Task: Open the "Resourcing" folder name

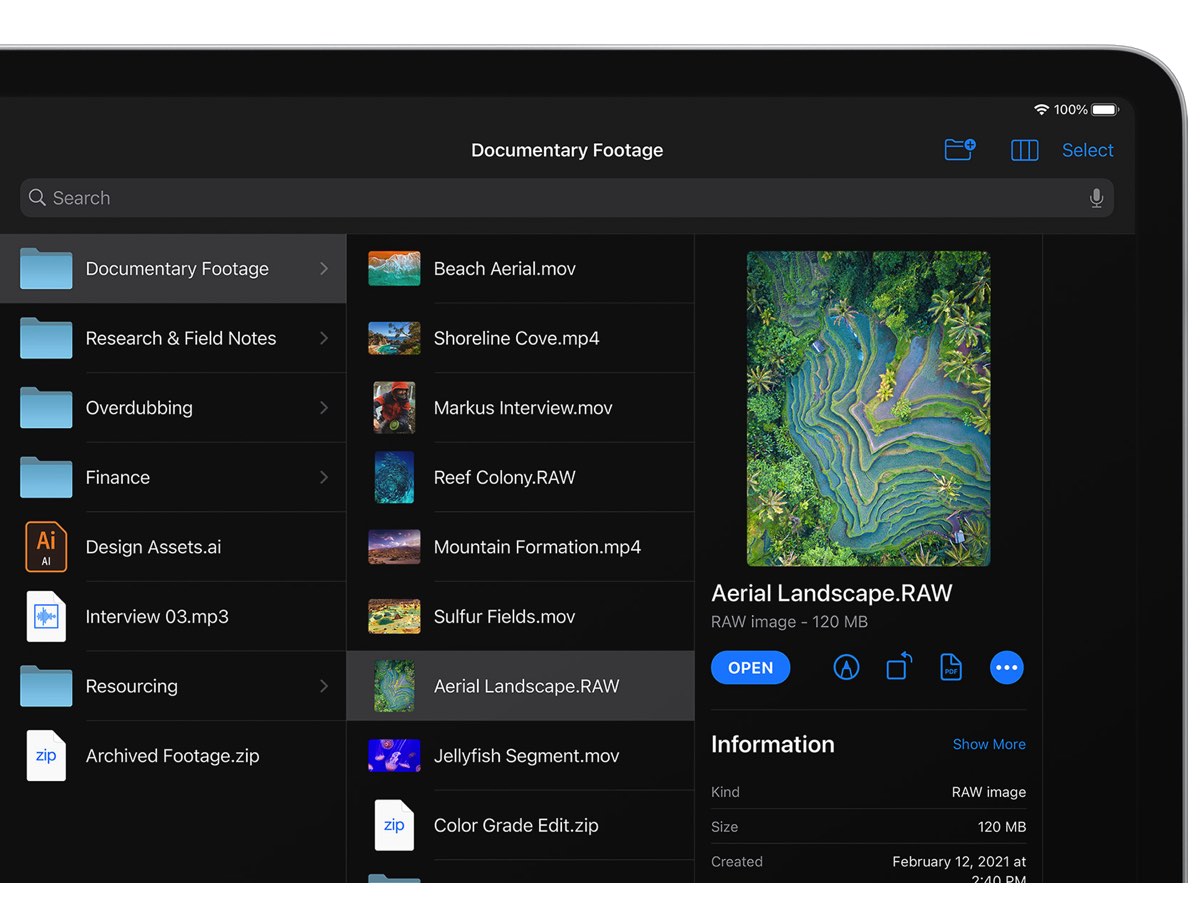Action: pyautogui.click(x=131, y=686)
